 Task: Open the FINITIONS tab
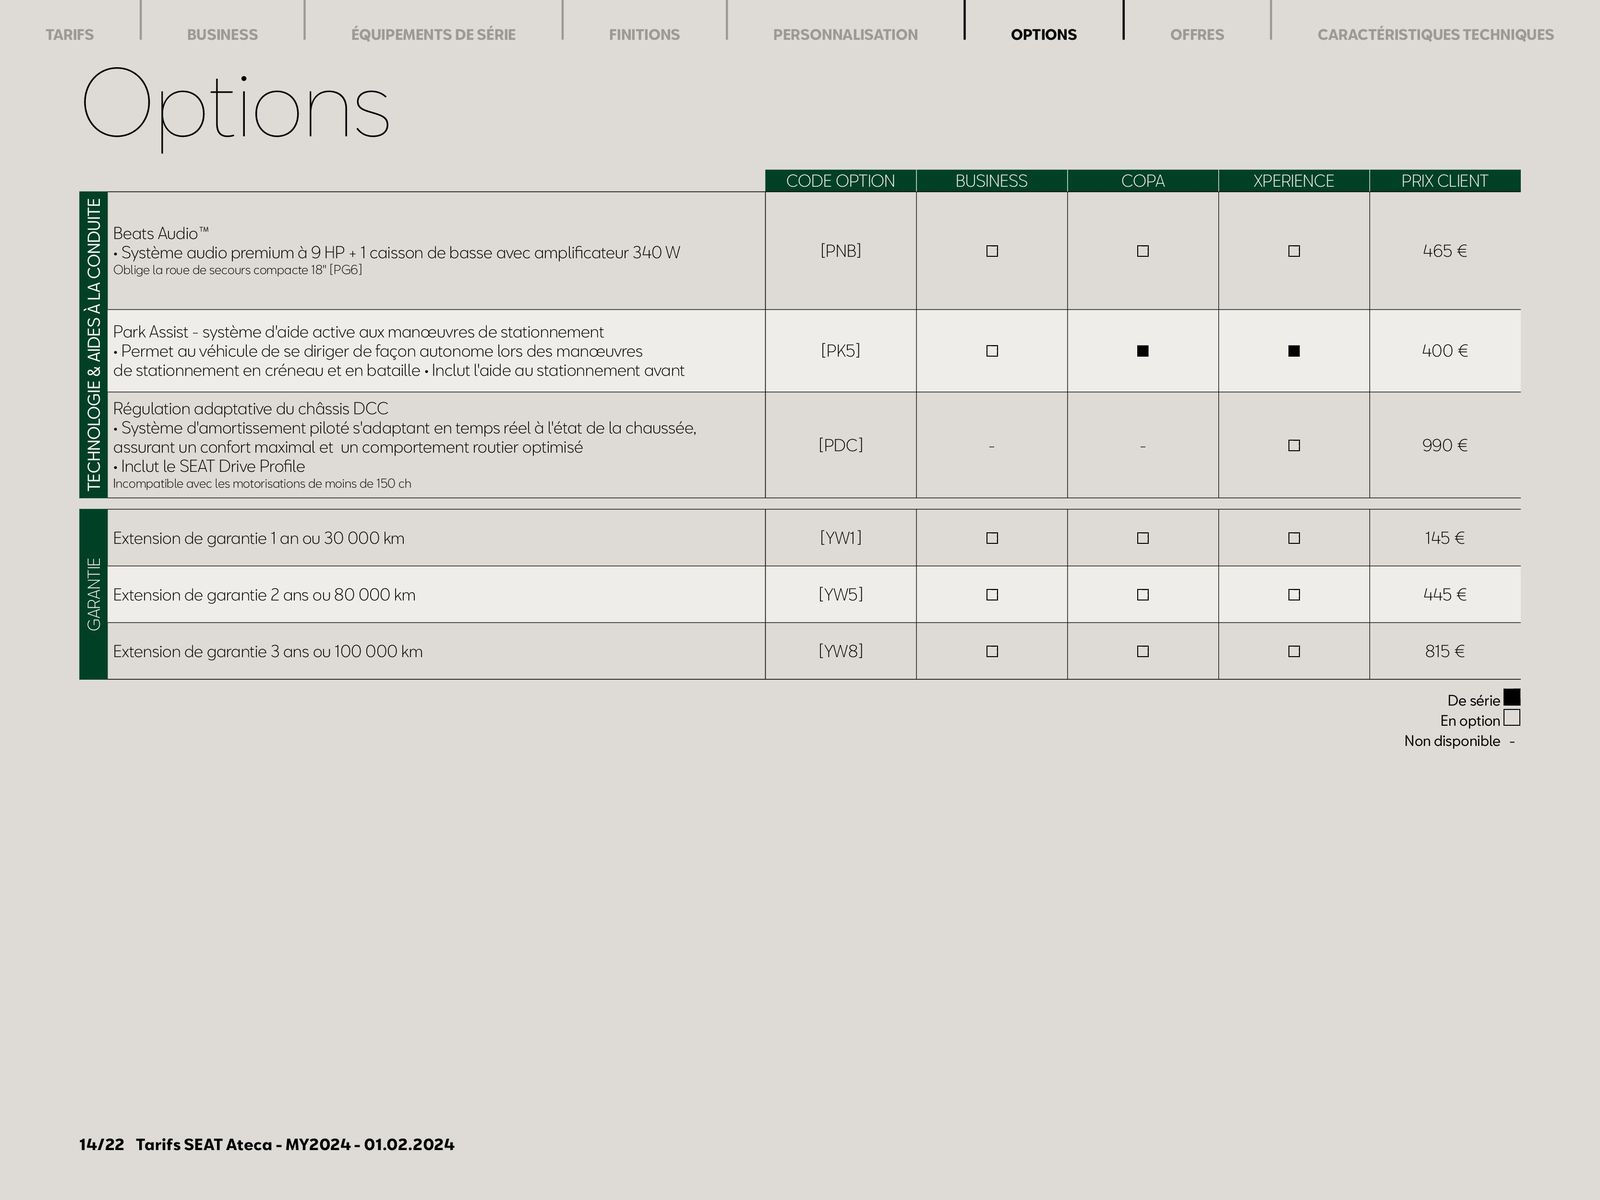pos(644,34)
